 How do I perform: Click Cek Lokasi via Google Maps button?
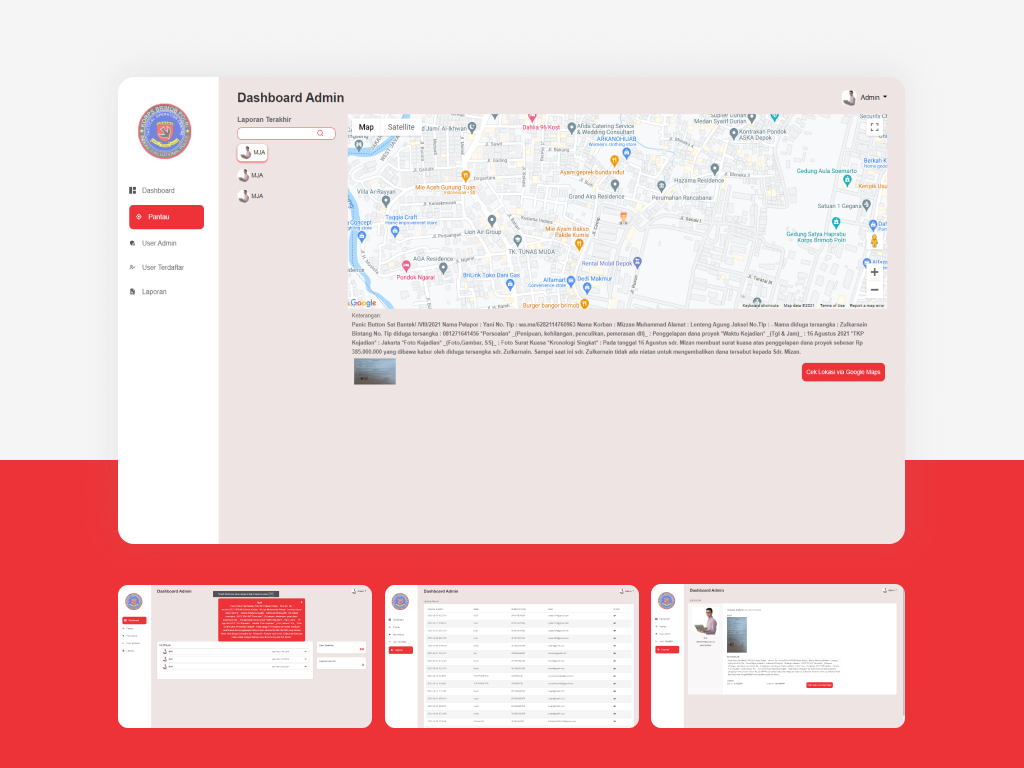pos(843,372)
